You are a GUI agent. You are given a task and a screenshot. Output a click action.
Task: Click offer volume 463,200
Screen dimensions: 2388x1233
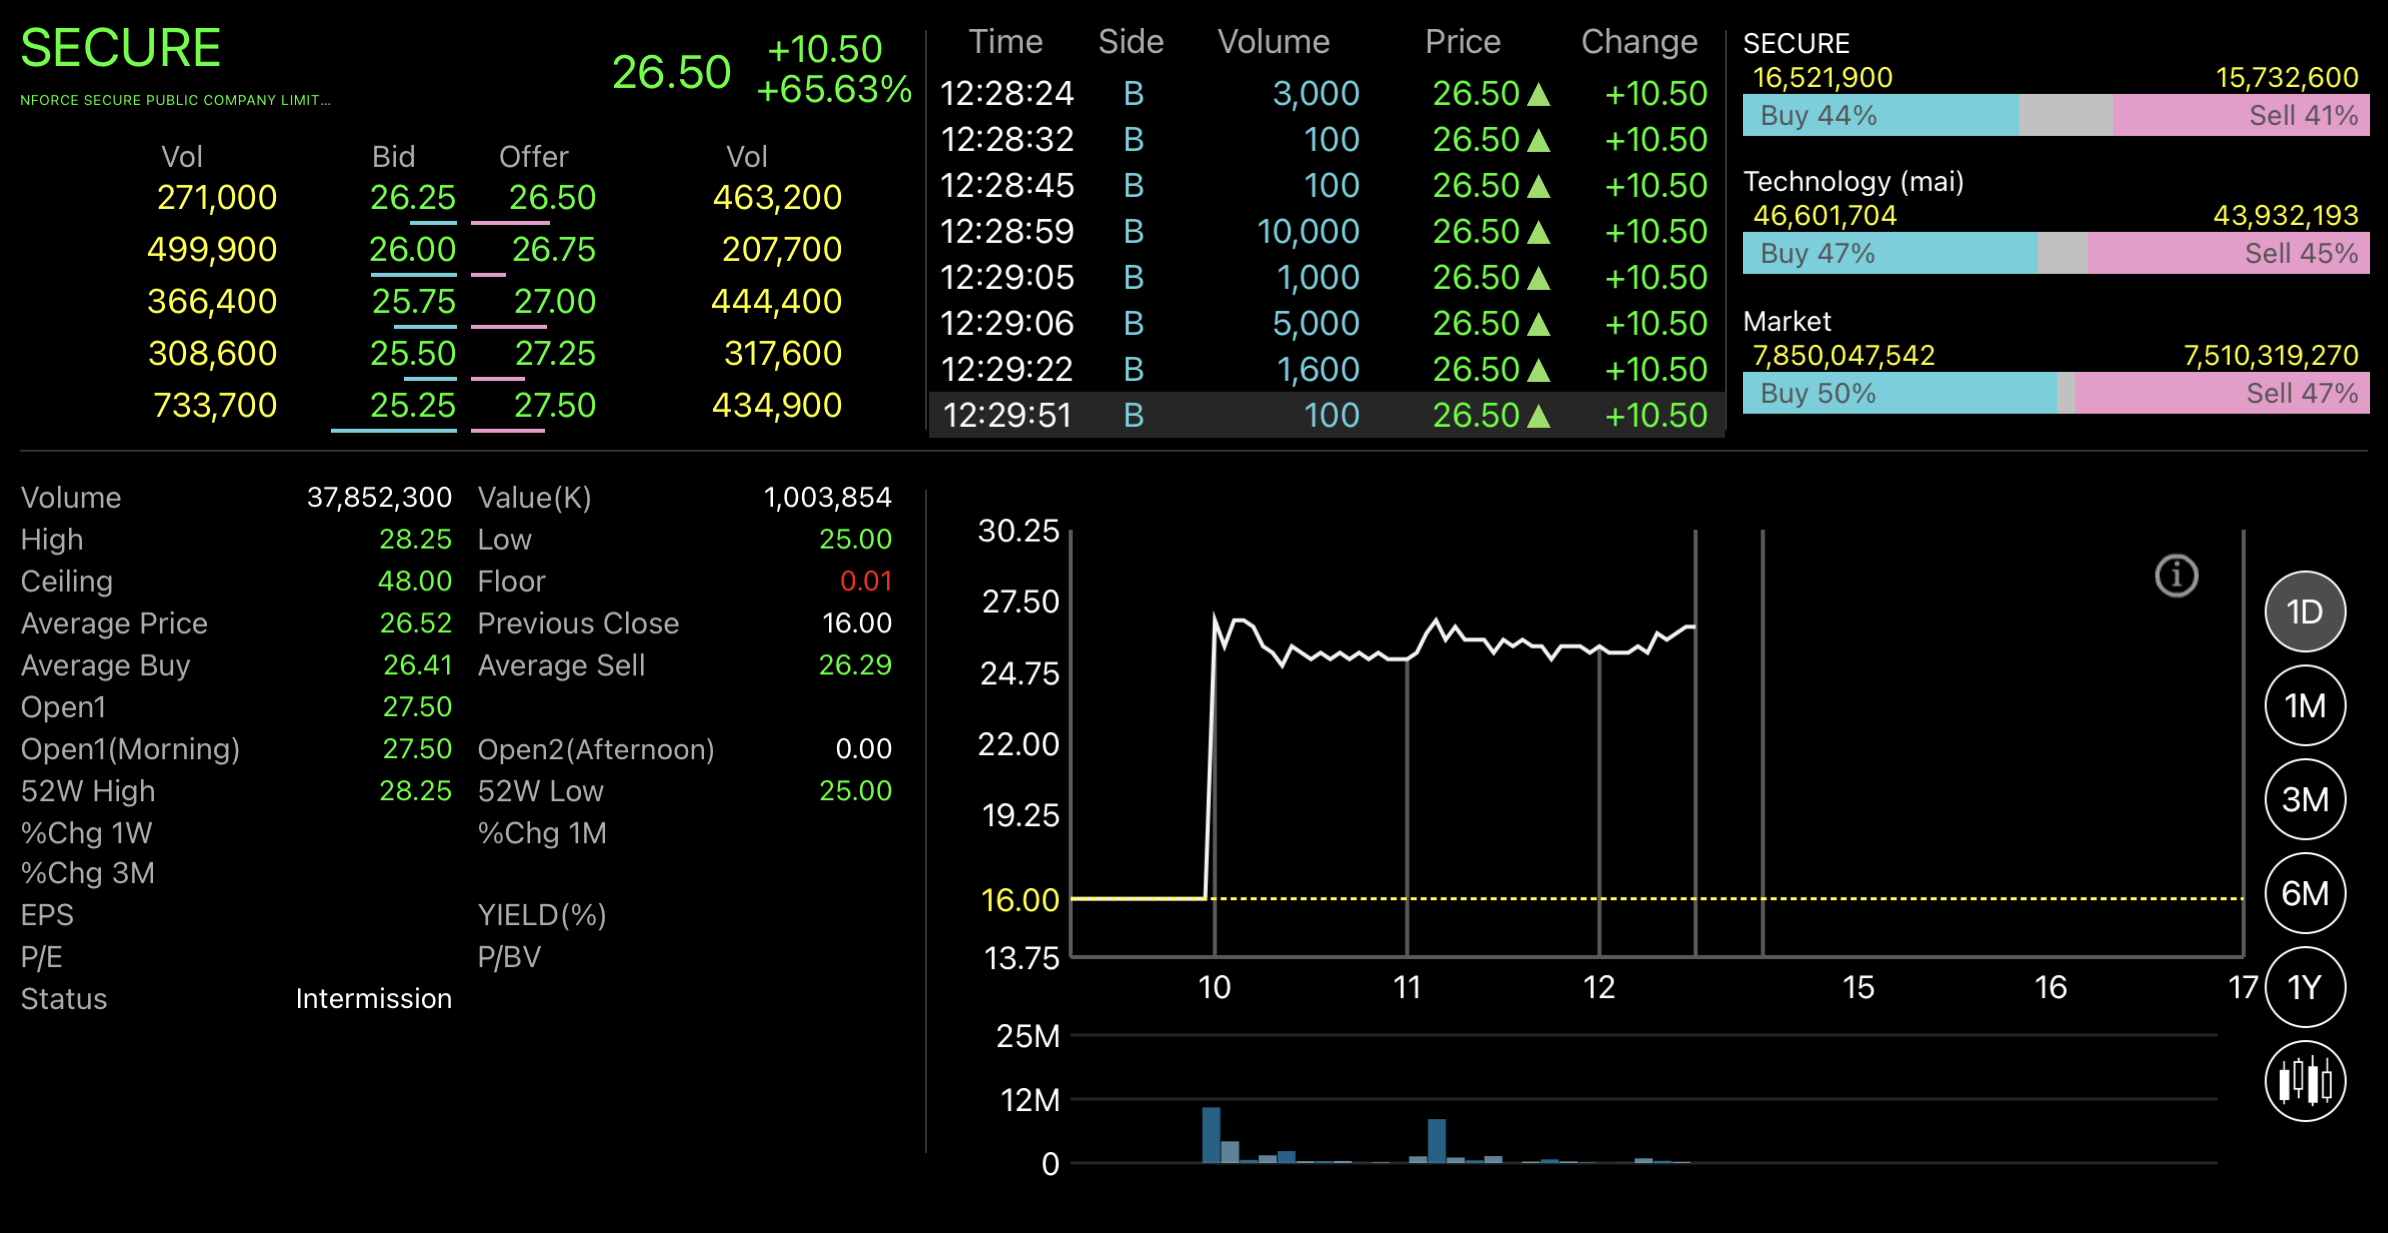777,197
